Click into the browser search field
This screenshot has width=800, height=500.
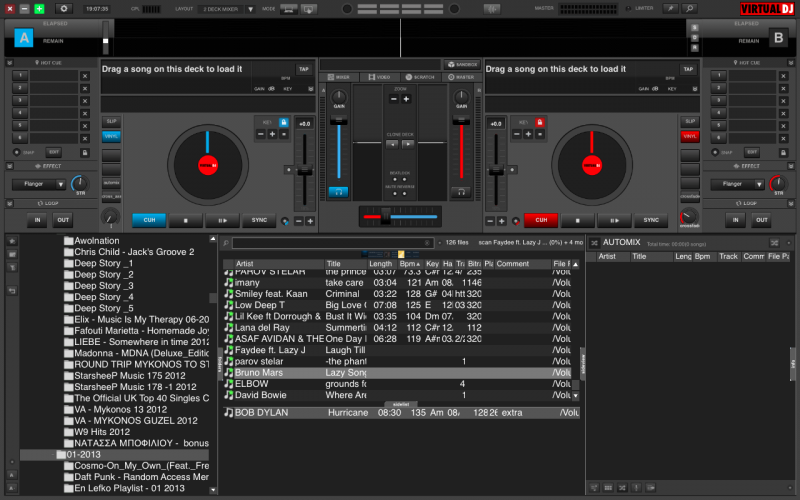pos(333,243)
